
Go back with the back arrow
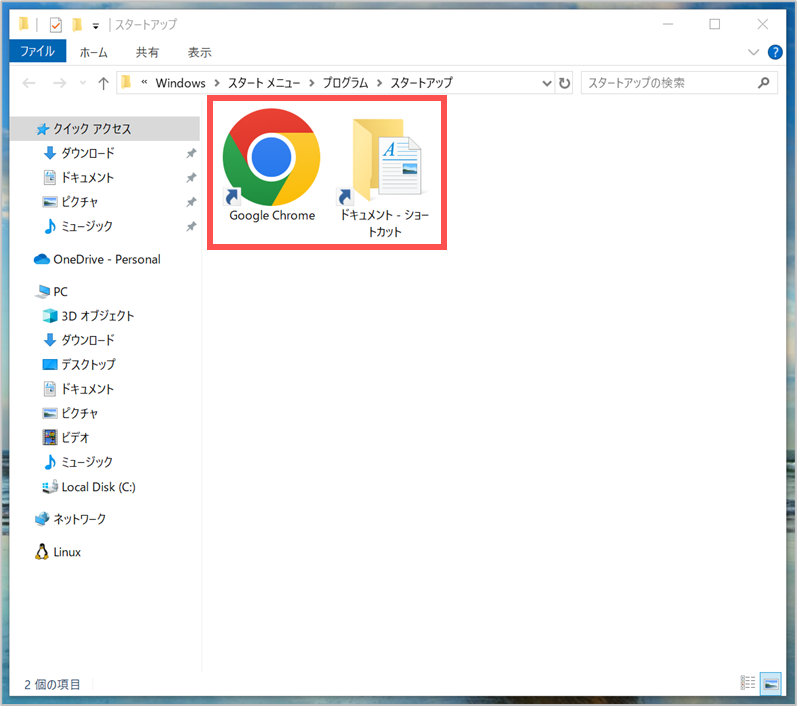tap(29, 83)
